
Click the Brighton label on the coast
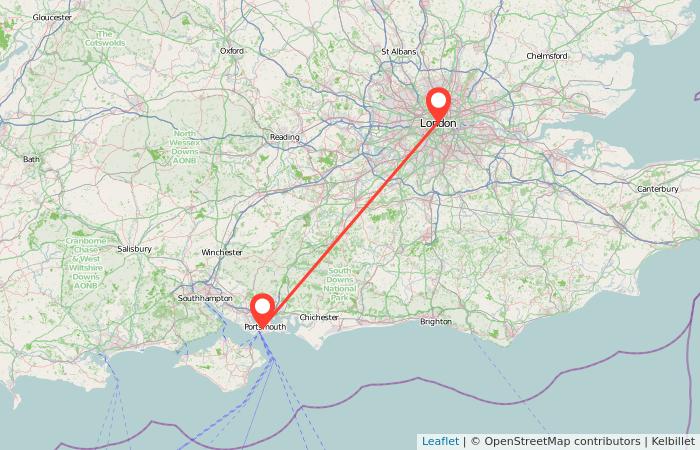436,321
